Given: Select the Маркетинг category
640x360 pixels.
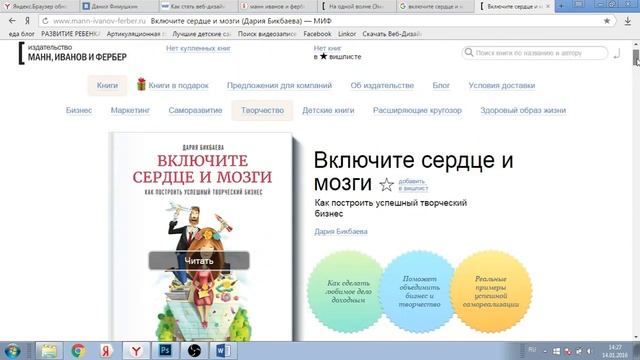Looking at the screenshot, I should tap(130, 110).
